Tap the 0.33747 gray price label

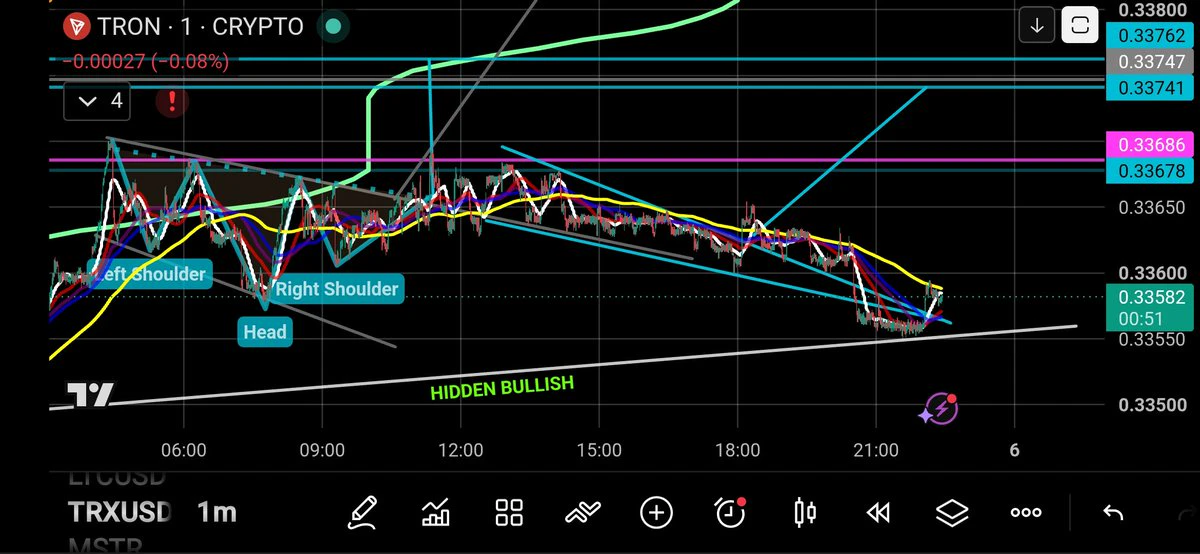coord(1152,60)
